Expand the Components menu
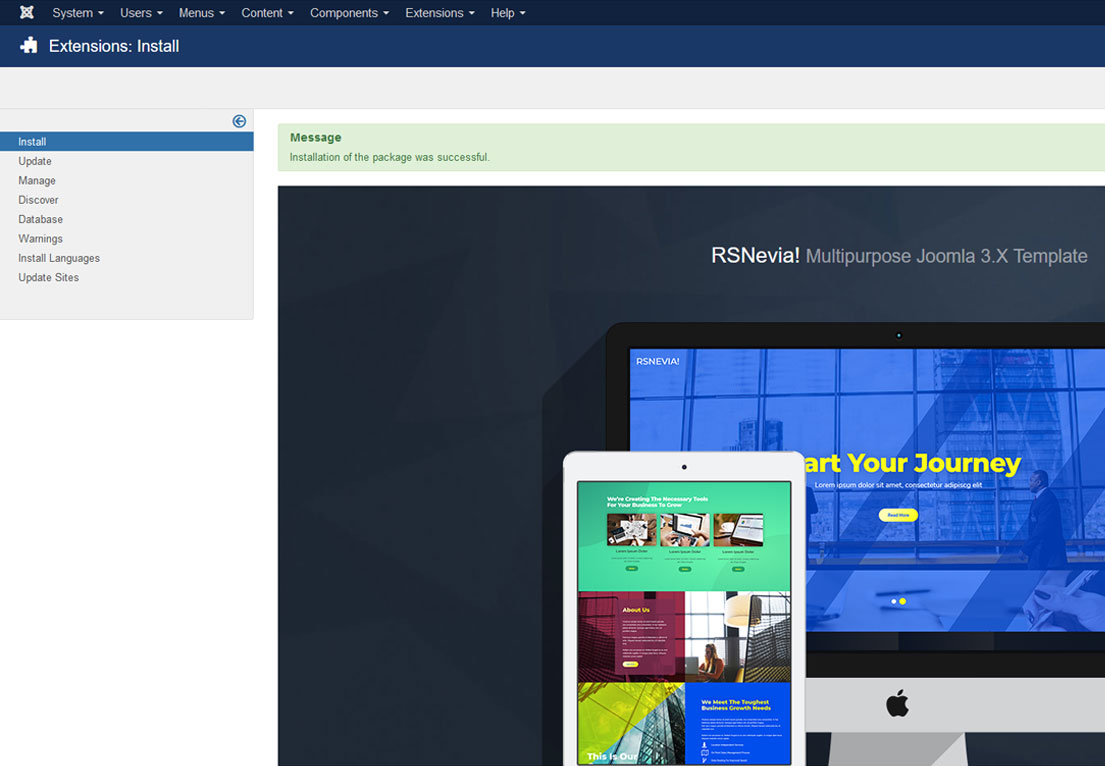Image resolution: width=1105 pixels, height=766 pixels. click(349, 13)
